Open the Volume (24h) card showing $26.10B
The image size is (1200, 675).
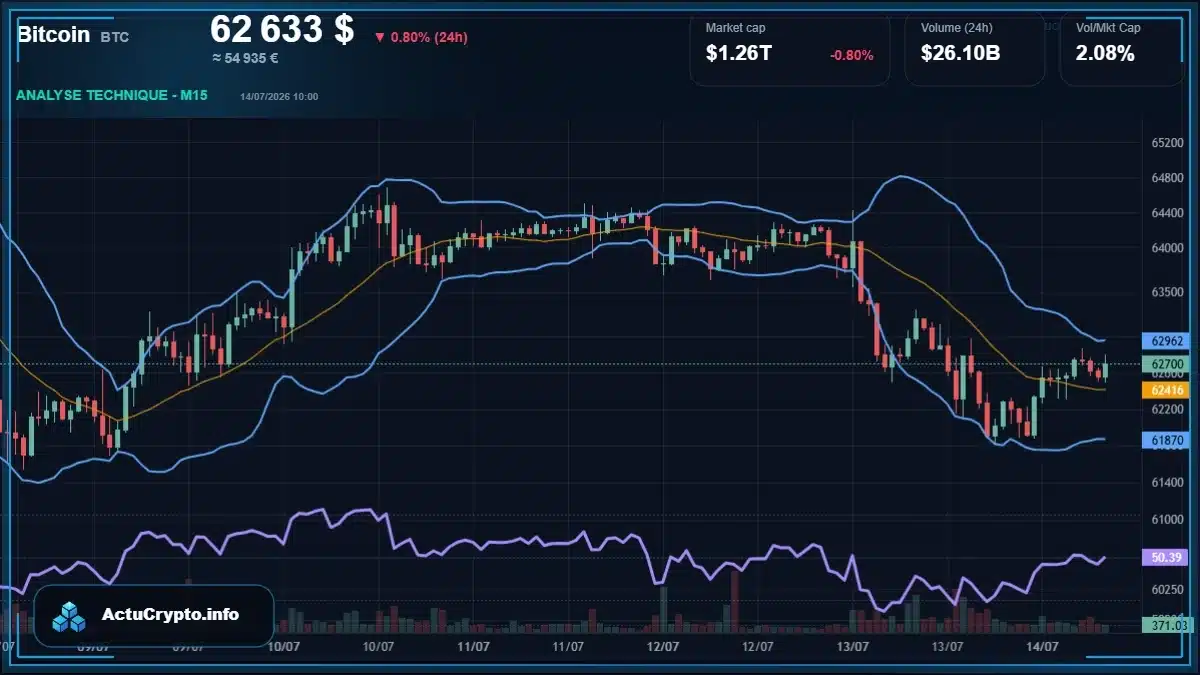point(975,48)
